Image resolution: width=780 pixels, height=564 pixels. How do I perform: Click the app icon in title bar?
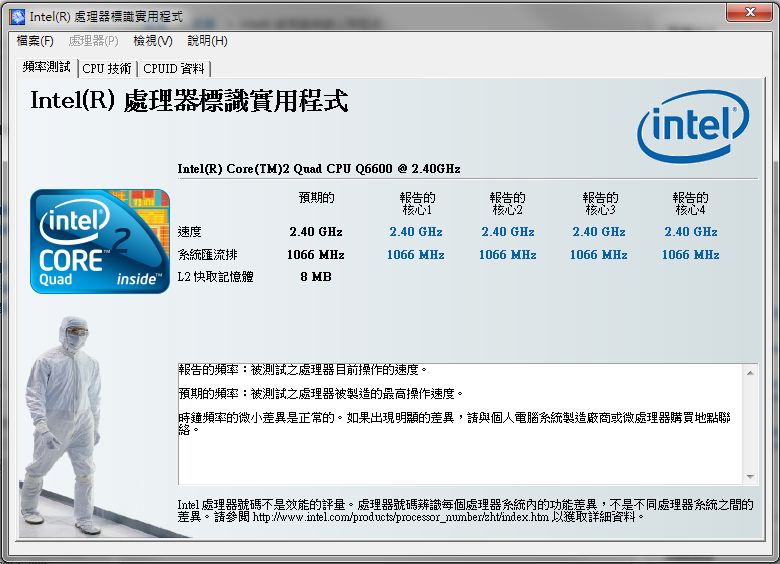click(x=17, y=16)
